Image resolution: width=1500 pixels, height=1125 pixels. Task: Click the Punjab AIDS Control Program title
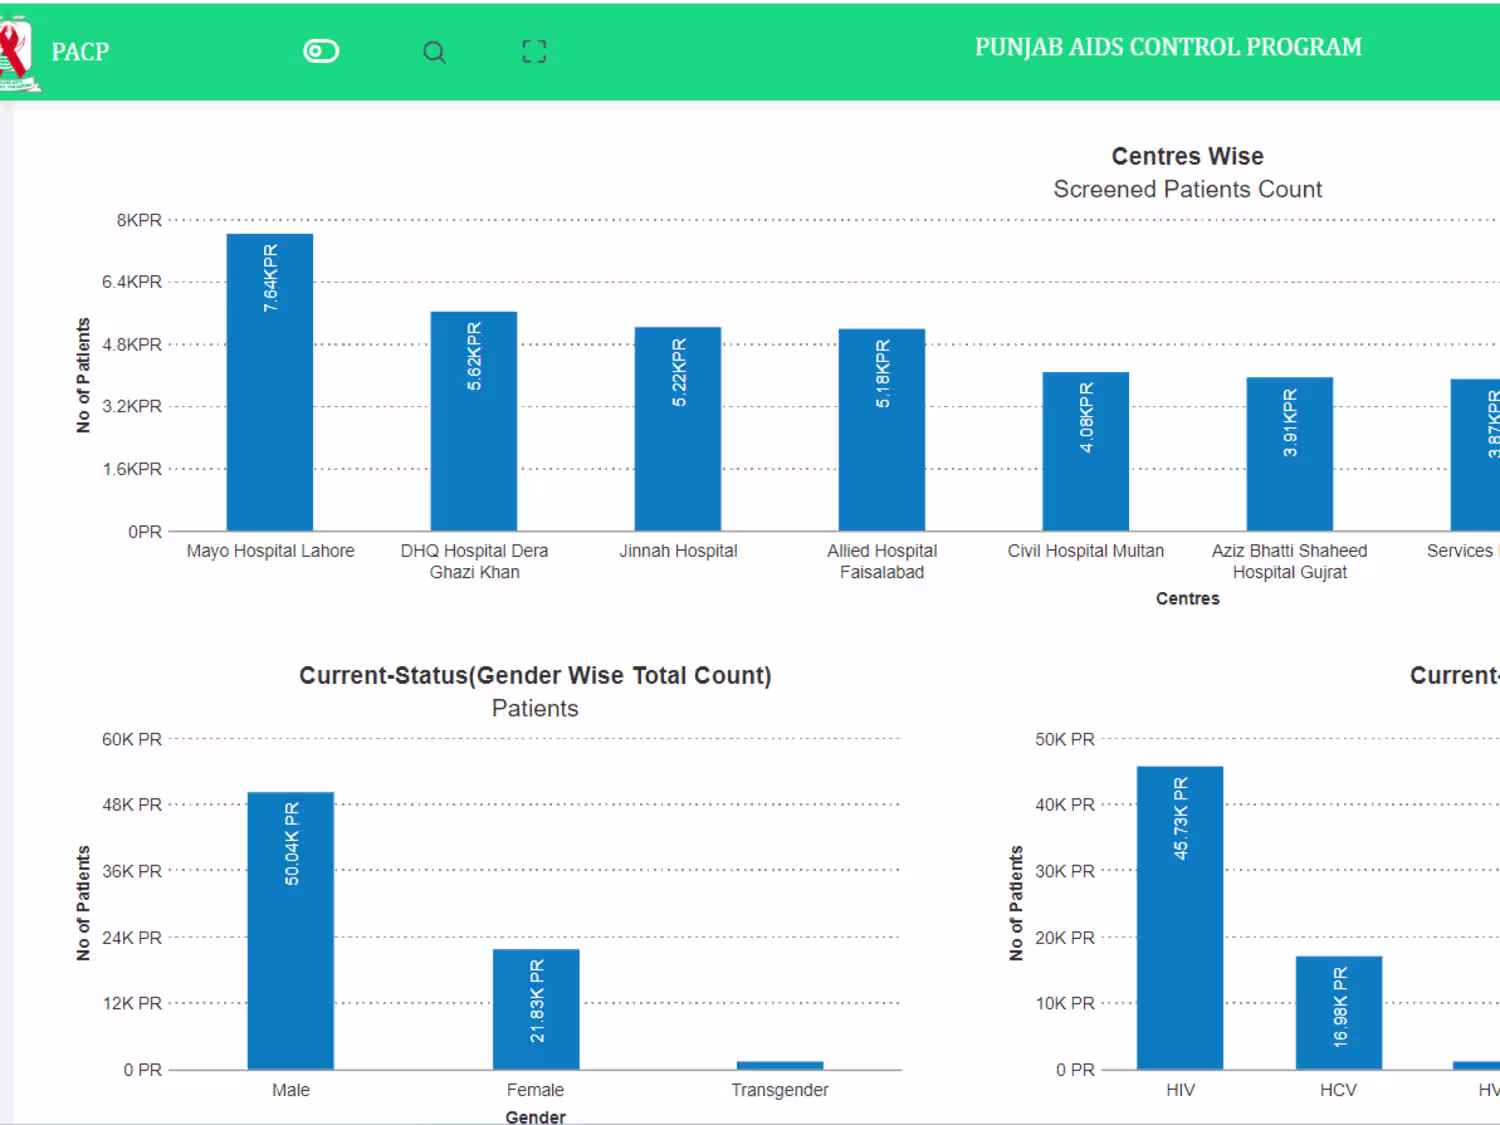[1168, 47]
